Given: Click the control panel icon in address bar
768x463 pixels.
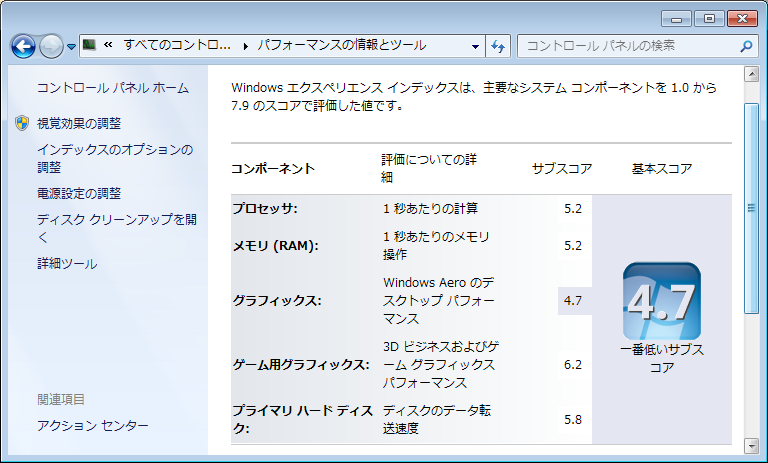Looking at the screenshot, I should click(x=89, y=46).
